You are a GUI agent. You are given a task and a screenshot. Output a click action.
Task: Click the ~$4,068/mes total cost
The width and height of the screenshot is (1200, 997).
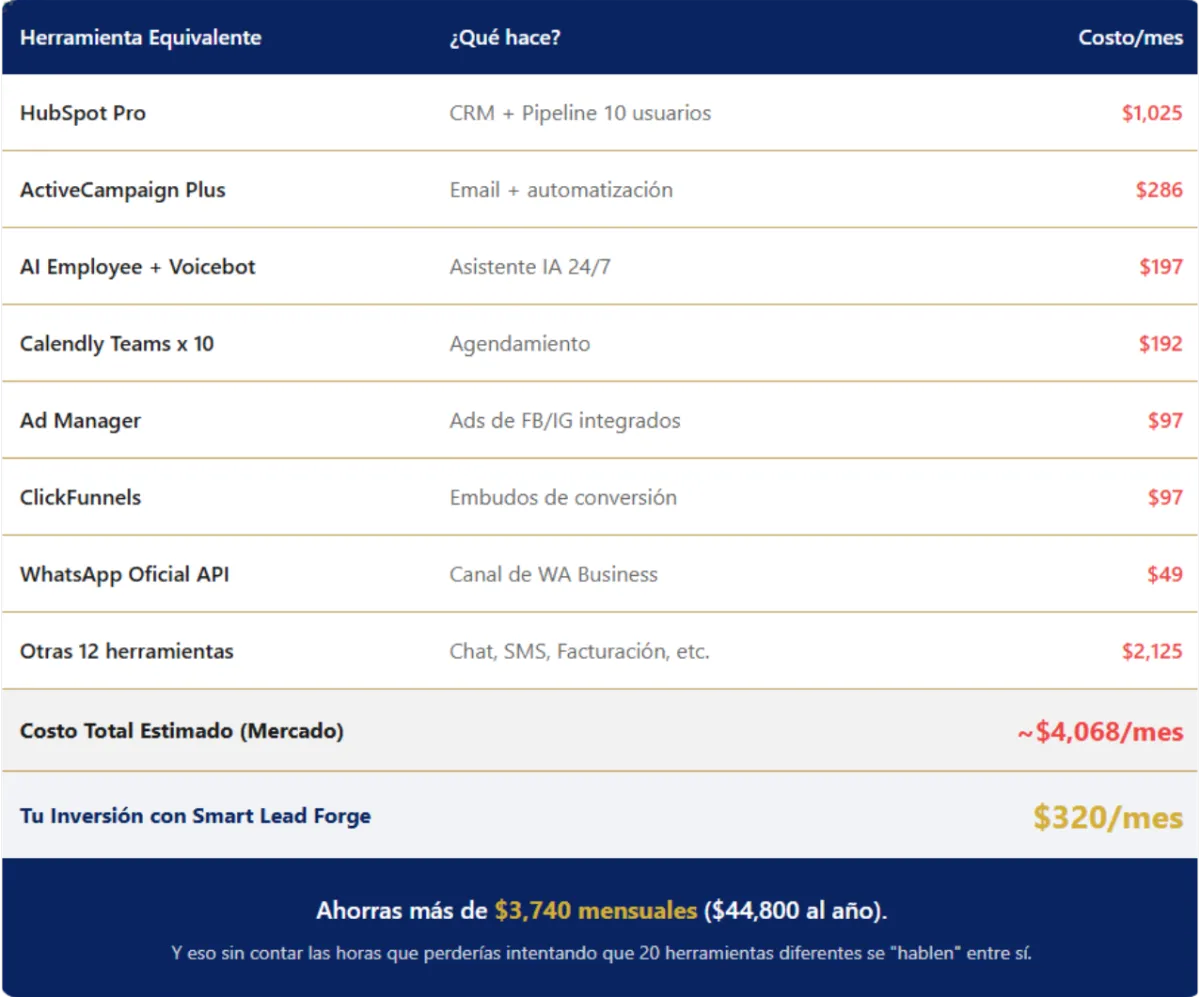[x=1100, y=732]
